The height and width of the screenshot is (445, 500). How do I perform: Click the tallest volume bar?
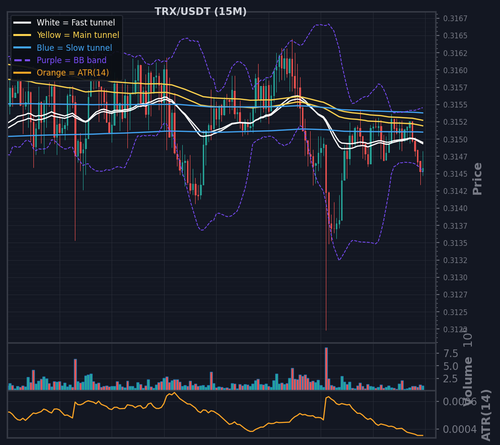pyautogui.click(x=326, y=369)
